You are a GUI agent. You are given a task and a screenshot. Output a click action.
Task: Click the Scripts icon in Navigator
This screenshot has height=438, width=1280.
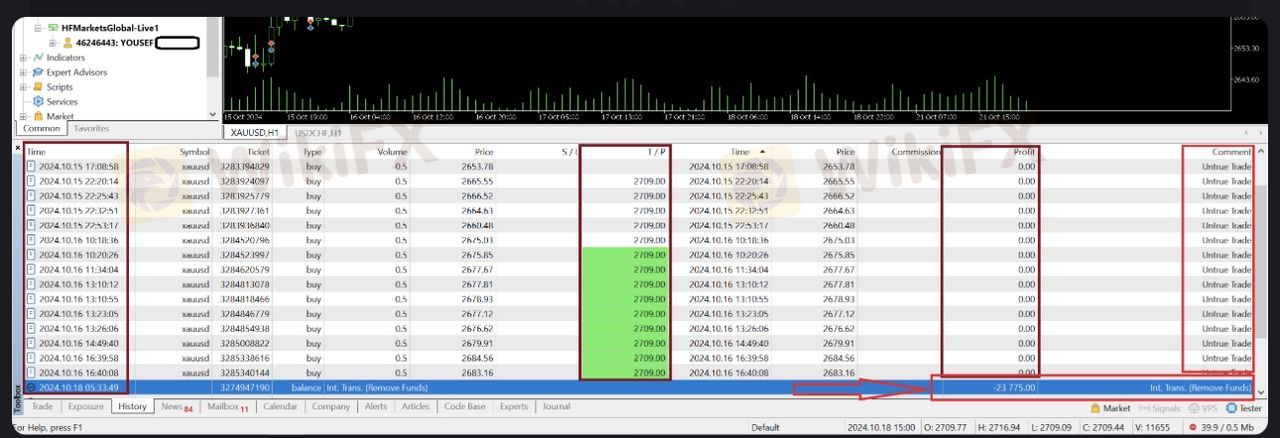38,87
